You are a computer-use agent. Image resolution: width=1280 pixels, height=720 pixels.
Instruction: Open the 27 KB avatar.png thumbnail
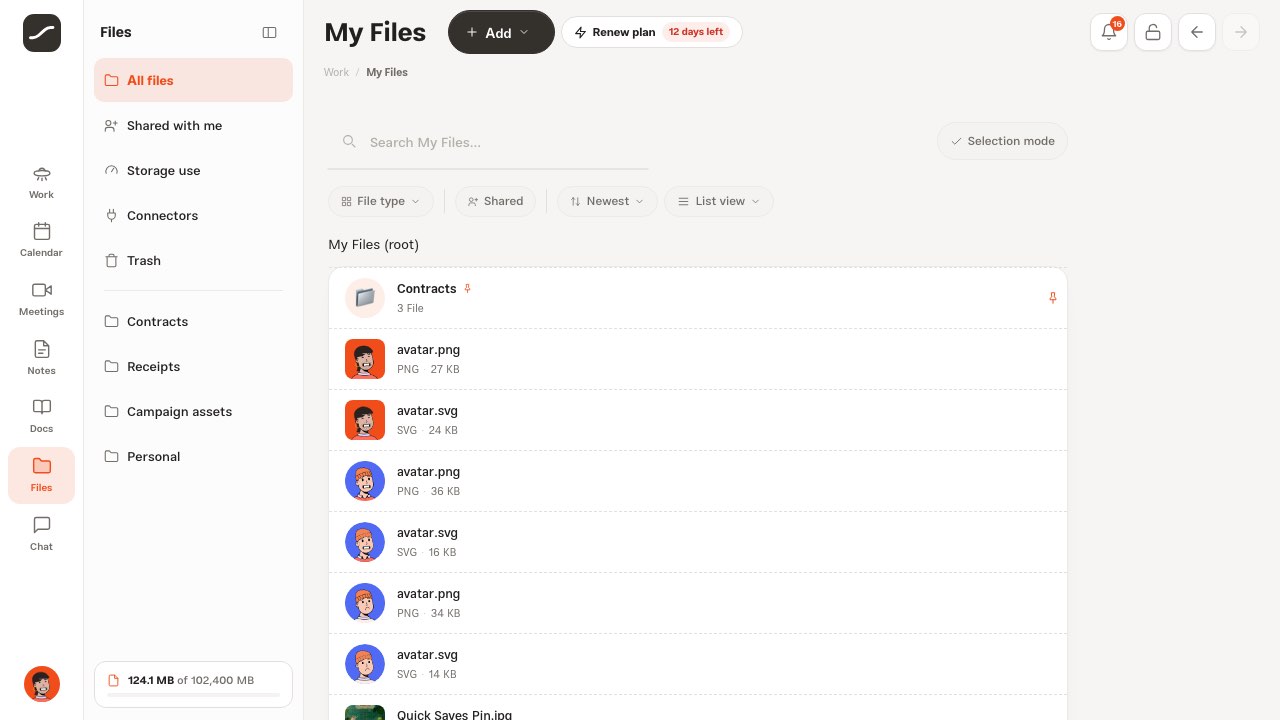point(365,359)
